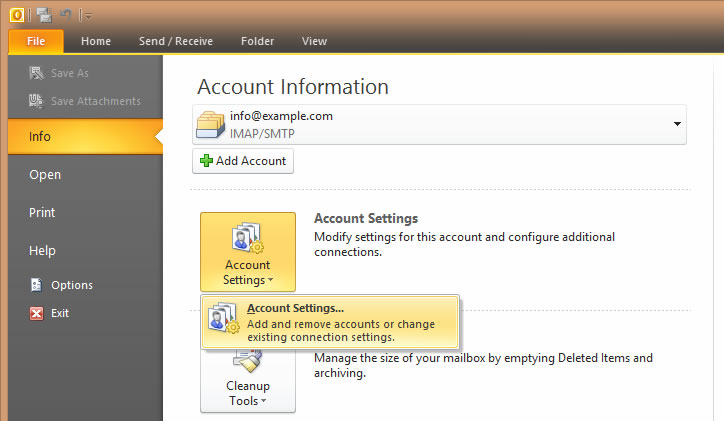Screen dimensions: 724x421
Task: Open the Send / Receive ribbon tab
Action: (175, 41)
